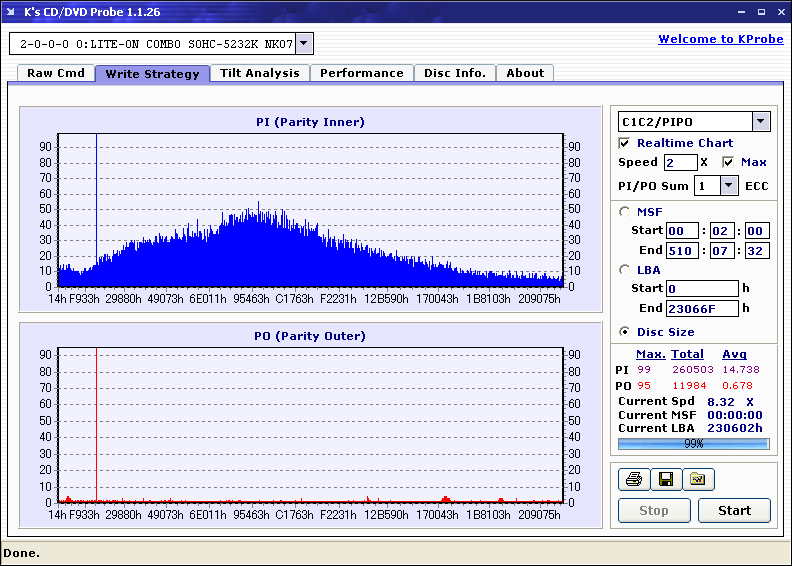The width and height of the screenshot is (792, 566).
Task: Click the 99% scan progress bar
Action: tap(693, 443)
